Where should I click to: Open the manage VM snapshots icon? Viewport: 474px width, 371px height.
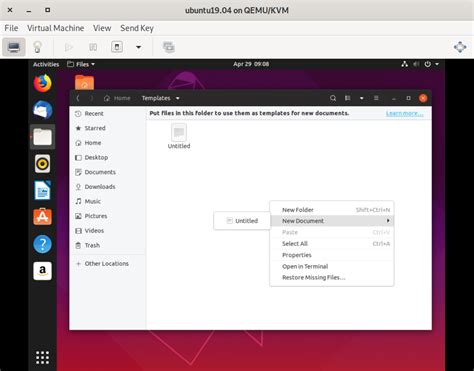pos(169,47)
